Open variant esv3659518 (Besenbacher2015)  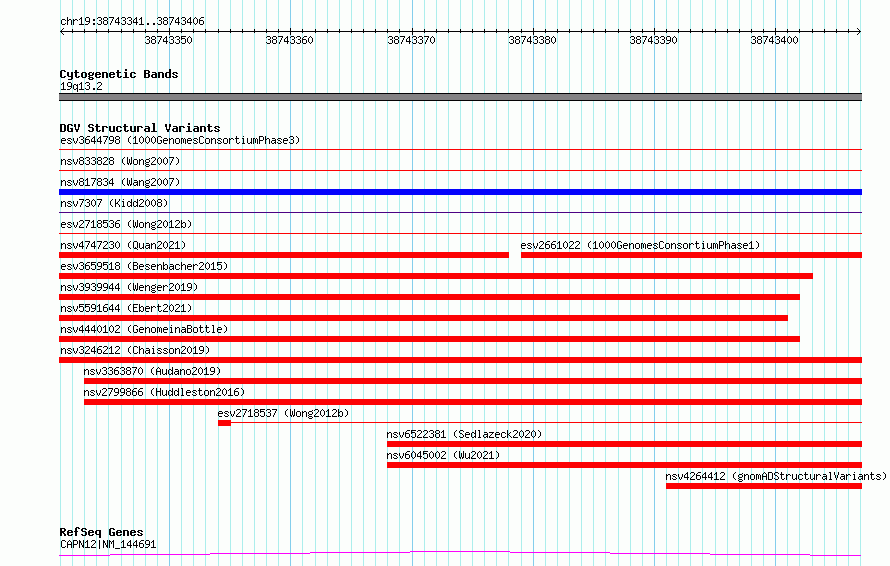tap(144, 266)
